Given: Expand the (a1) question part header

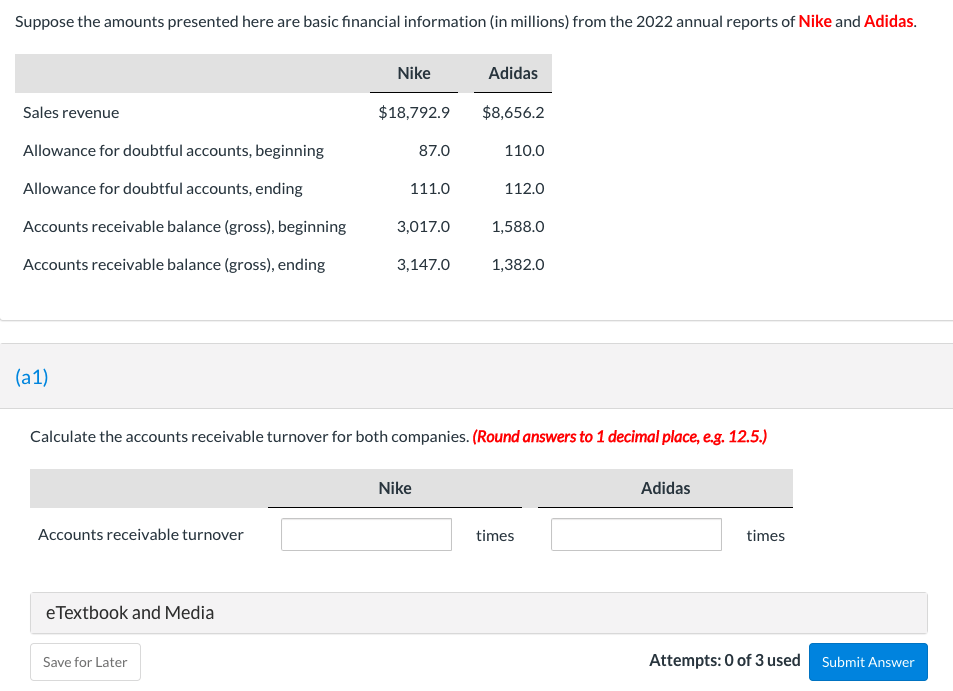Looking at the screenshot, I should click(x=29, y=378).
